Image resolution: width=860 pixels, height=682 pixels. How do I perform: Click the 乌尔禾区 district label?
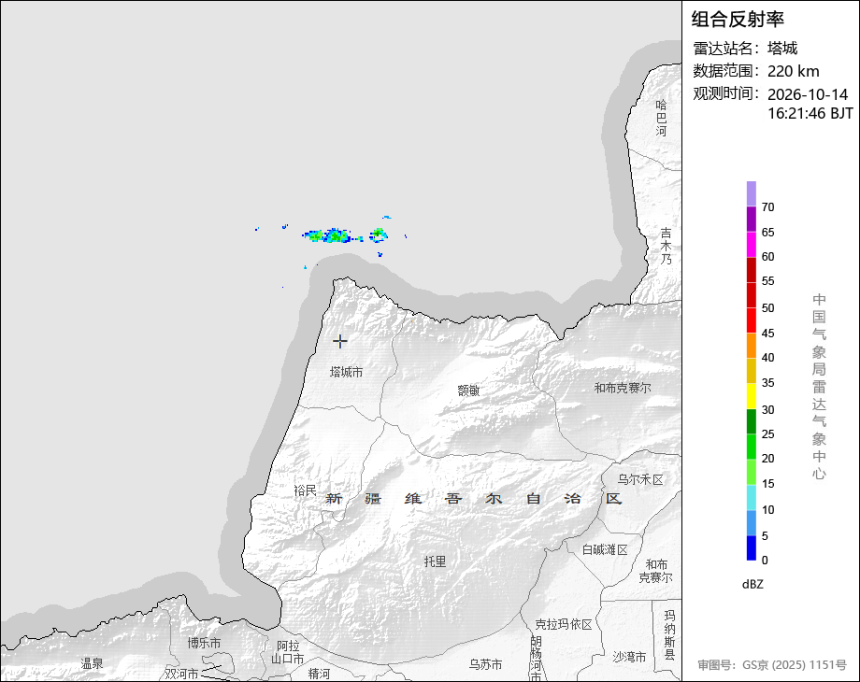click(641, 480)
